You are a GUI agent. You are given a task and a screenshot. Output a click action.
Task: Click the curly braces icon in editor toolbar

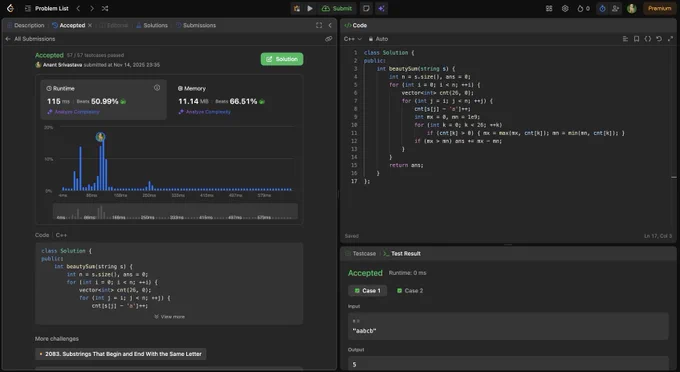pyautogui.click(x=648, y=39)
